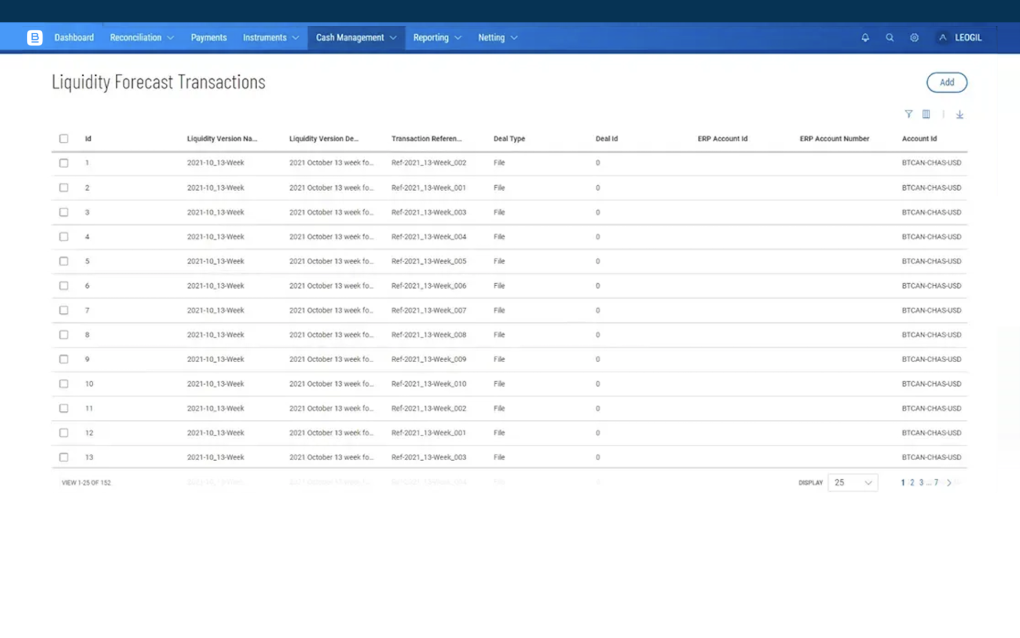Open settings gear in top bar
1020x638 pixels.
point(914,38)
